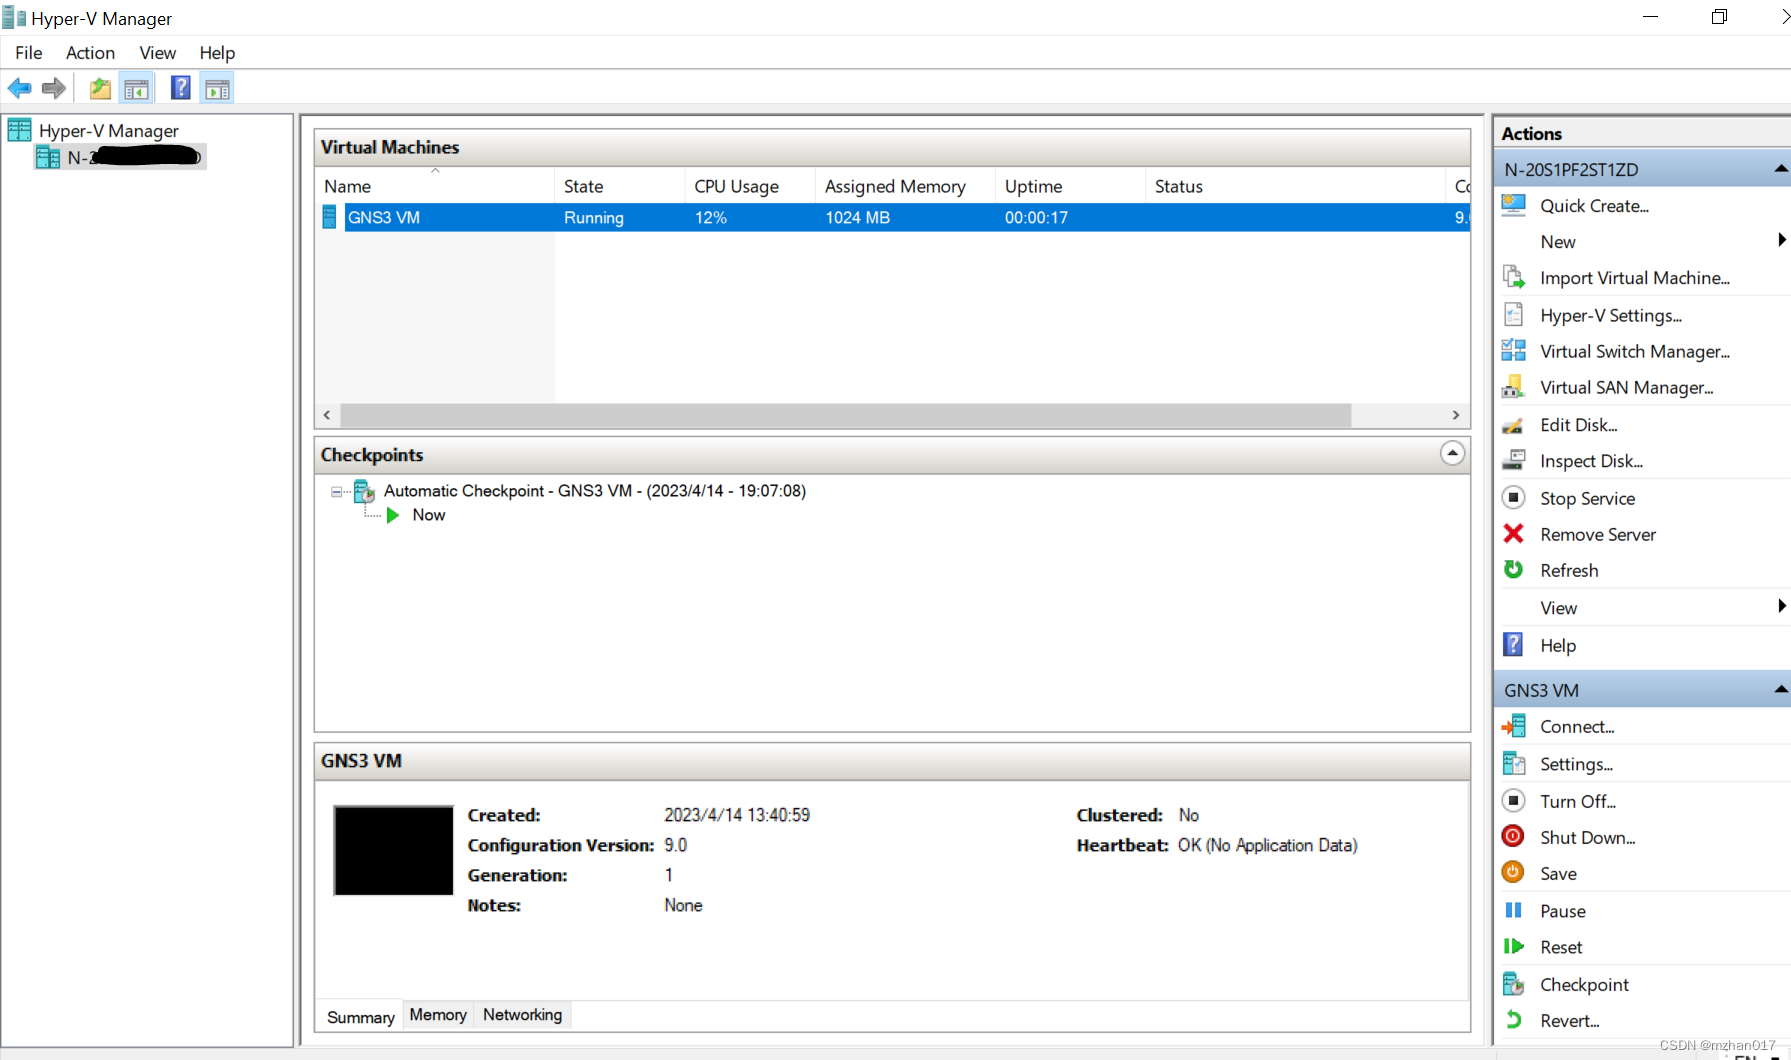Select Automatic Checkpoint - GNS3 VM entry
This screenshot has height=1060, width=1791.
(595, 491)
